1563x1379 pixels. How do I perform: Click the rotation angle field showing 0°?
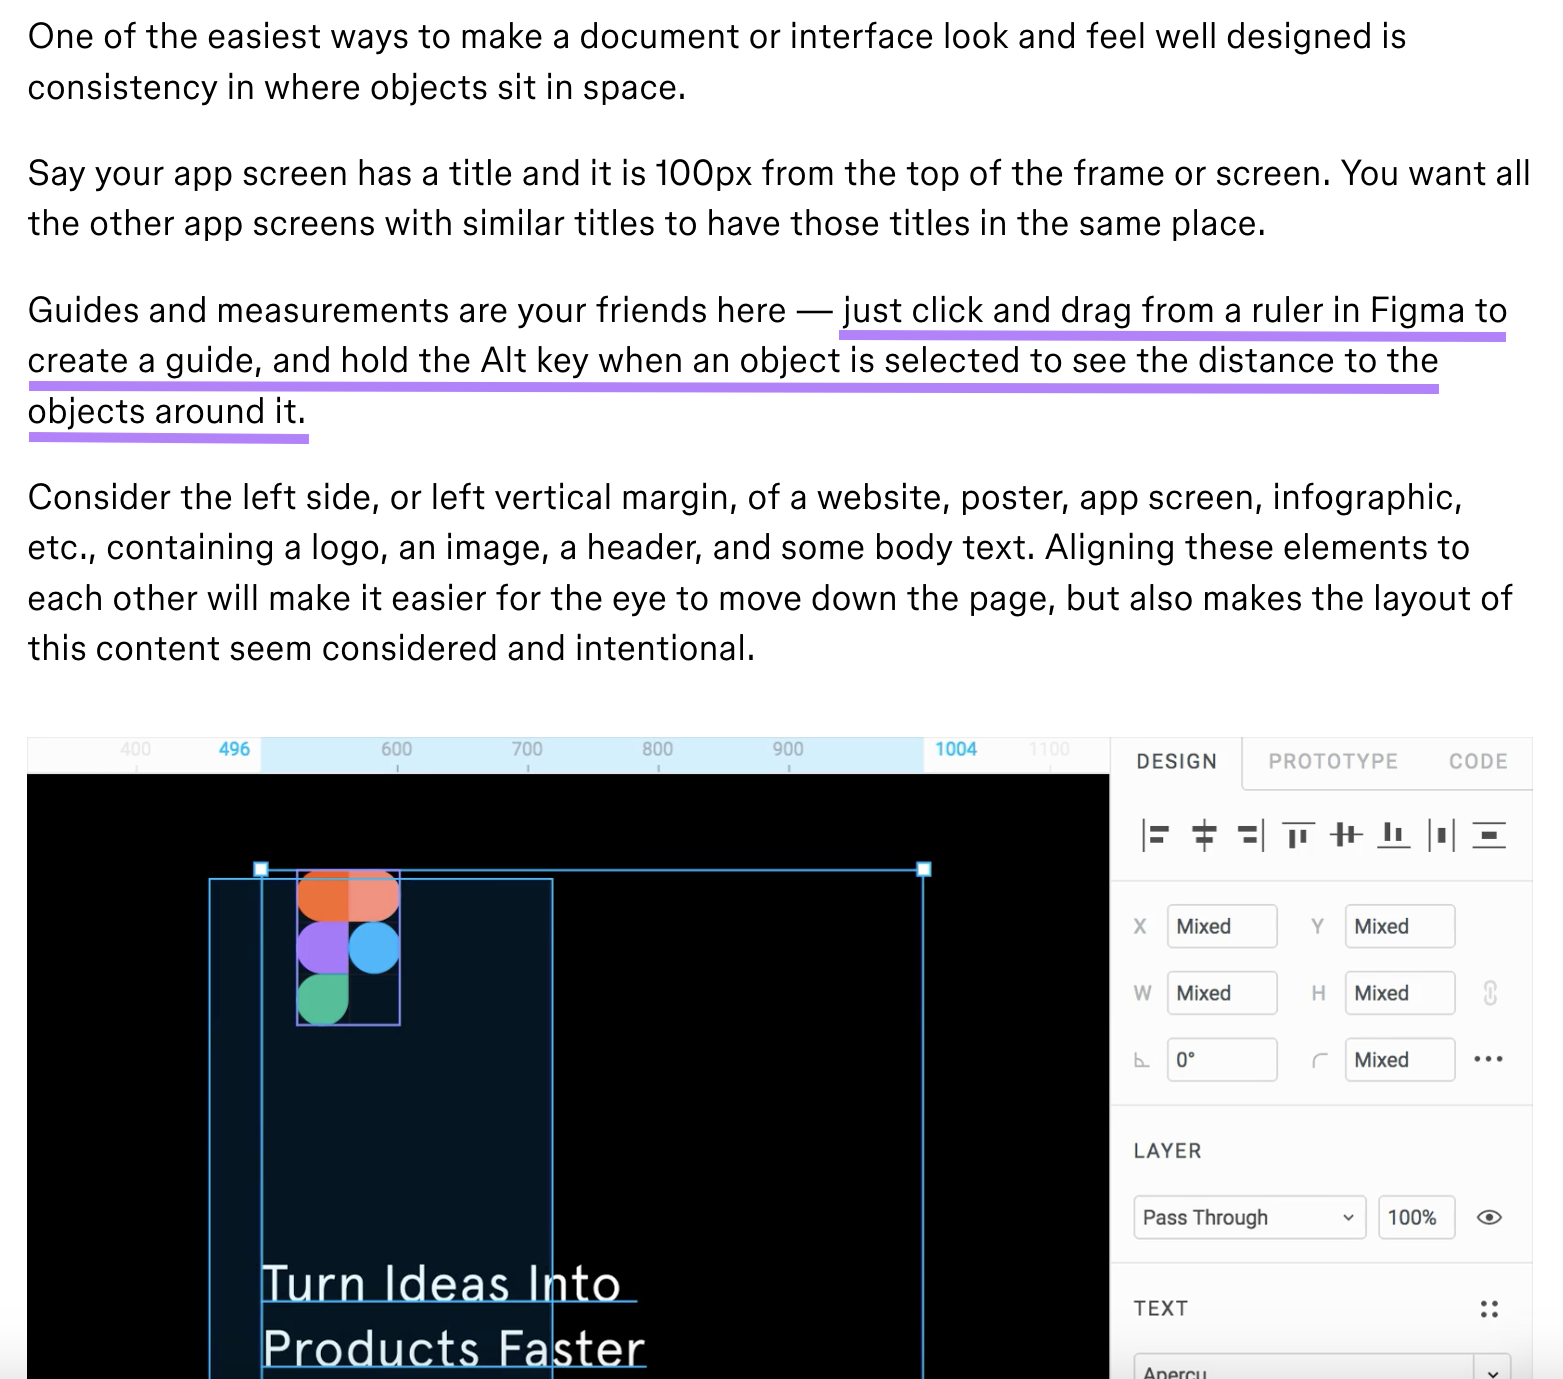(x=1222, y=1059)
